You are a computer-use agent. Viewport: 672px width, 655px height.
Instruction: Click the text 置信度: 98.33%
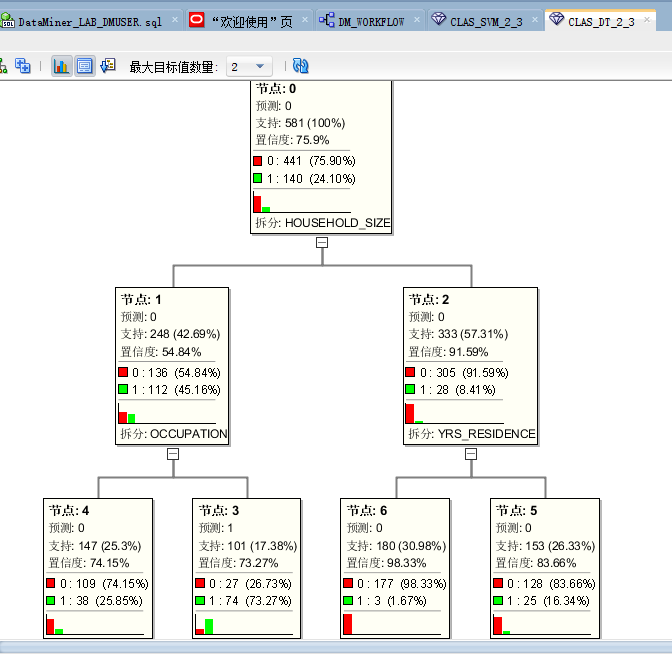(386, 563)
